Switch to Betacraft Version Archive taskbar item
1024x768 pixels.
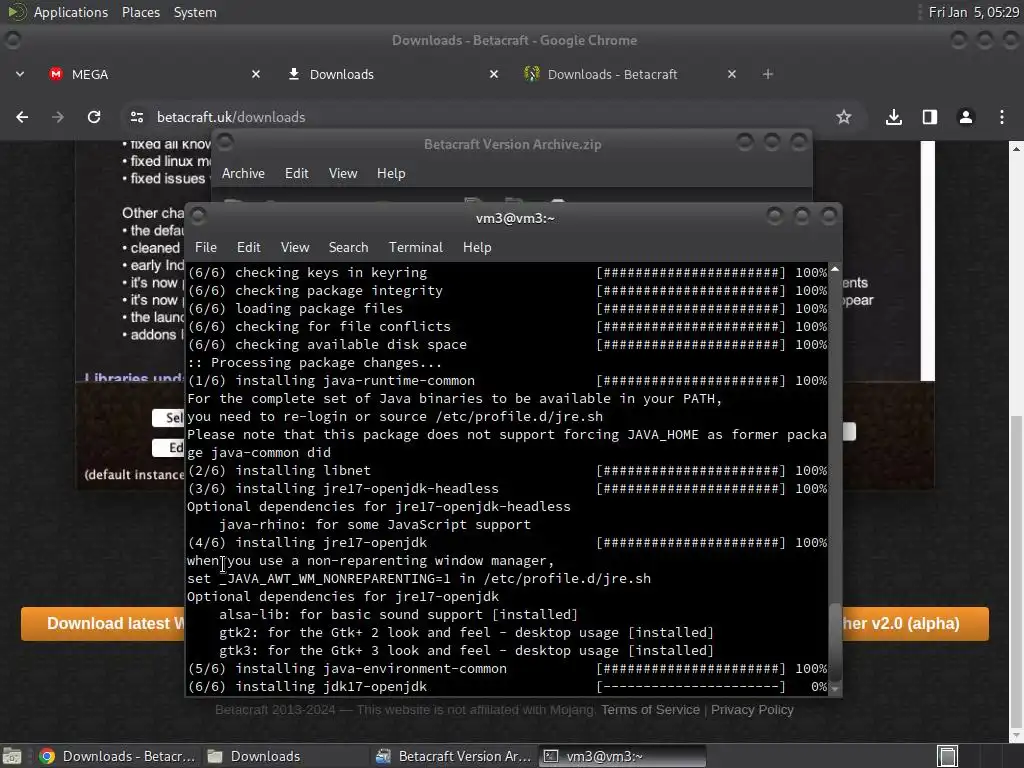(x=454, y=756)
